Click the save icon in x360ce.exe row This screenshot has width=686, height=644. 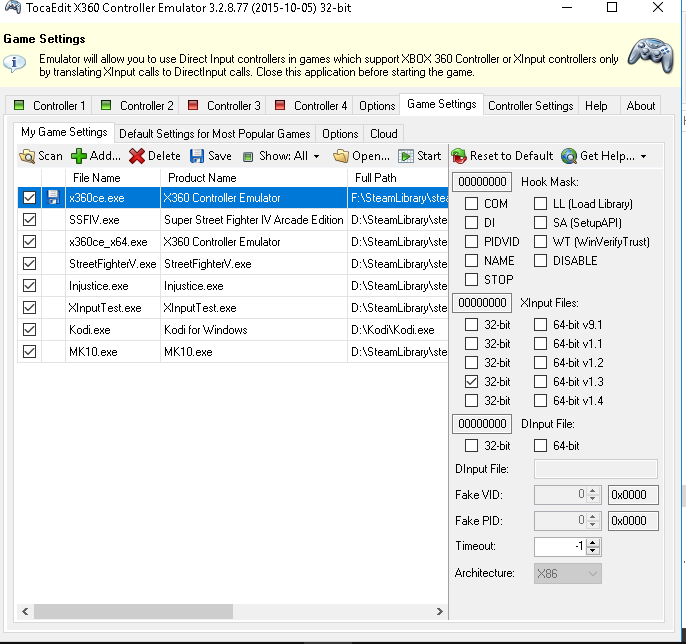(53, 197)
